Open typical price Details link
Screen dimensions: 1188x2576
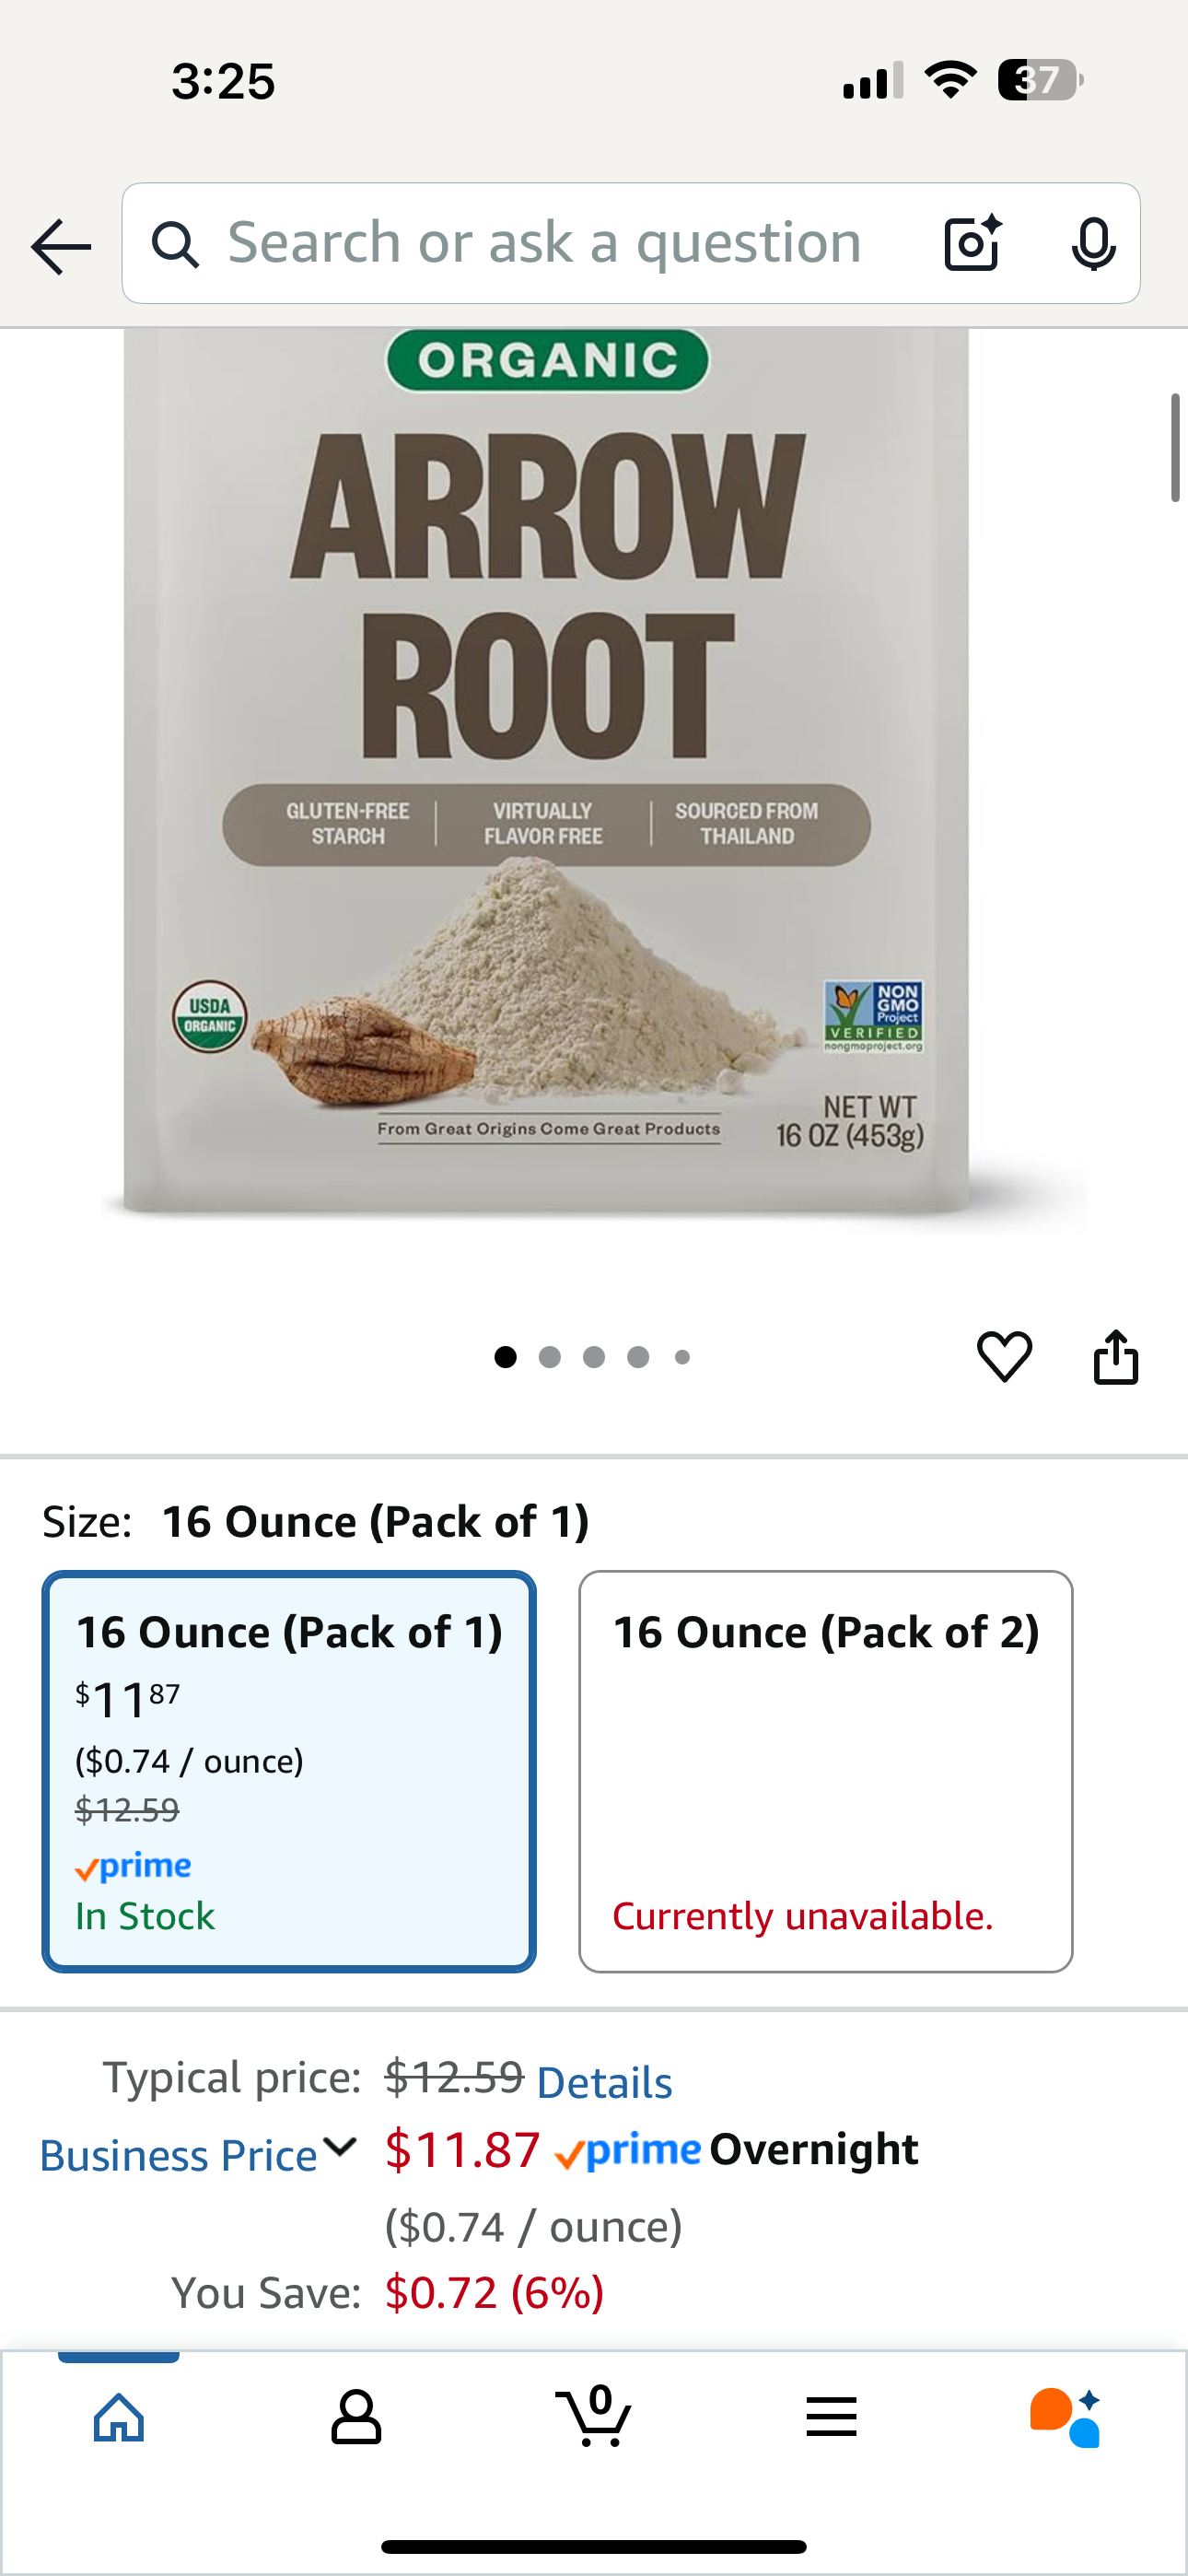click(x=604, y=2083)
